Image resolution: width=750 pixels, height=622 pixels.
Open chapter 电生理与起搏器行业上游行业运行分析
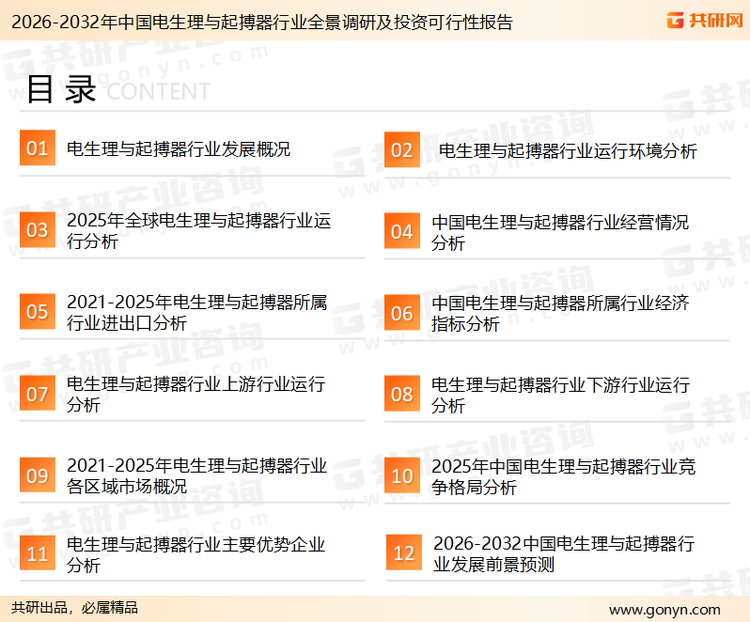point(196,394)
